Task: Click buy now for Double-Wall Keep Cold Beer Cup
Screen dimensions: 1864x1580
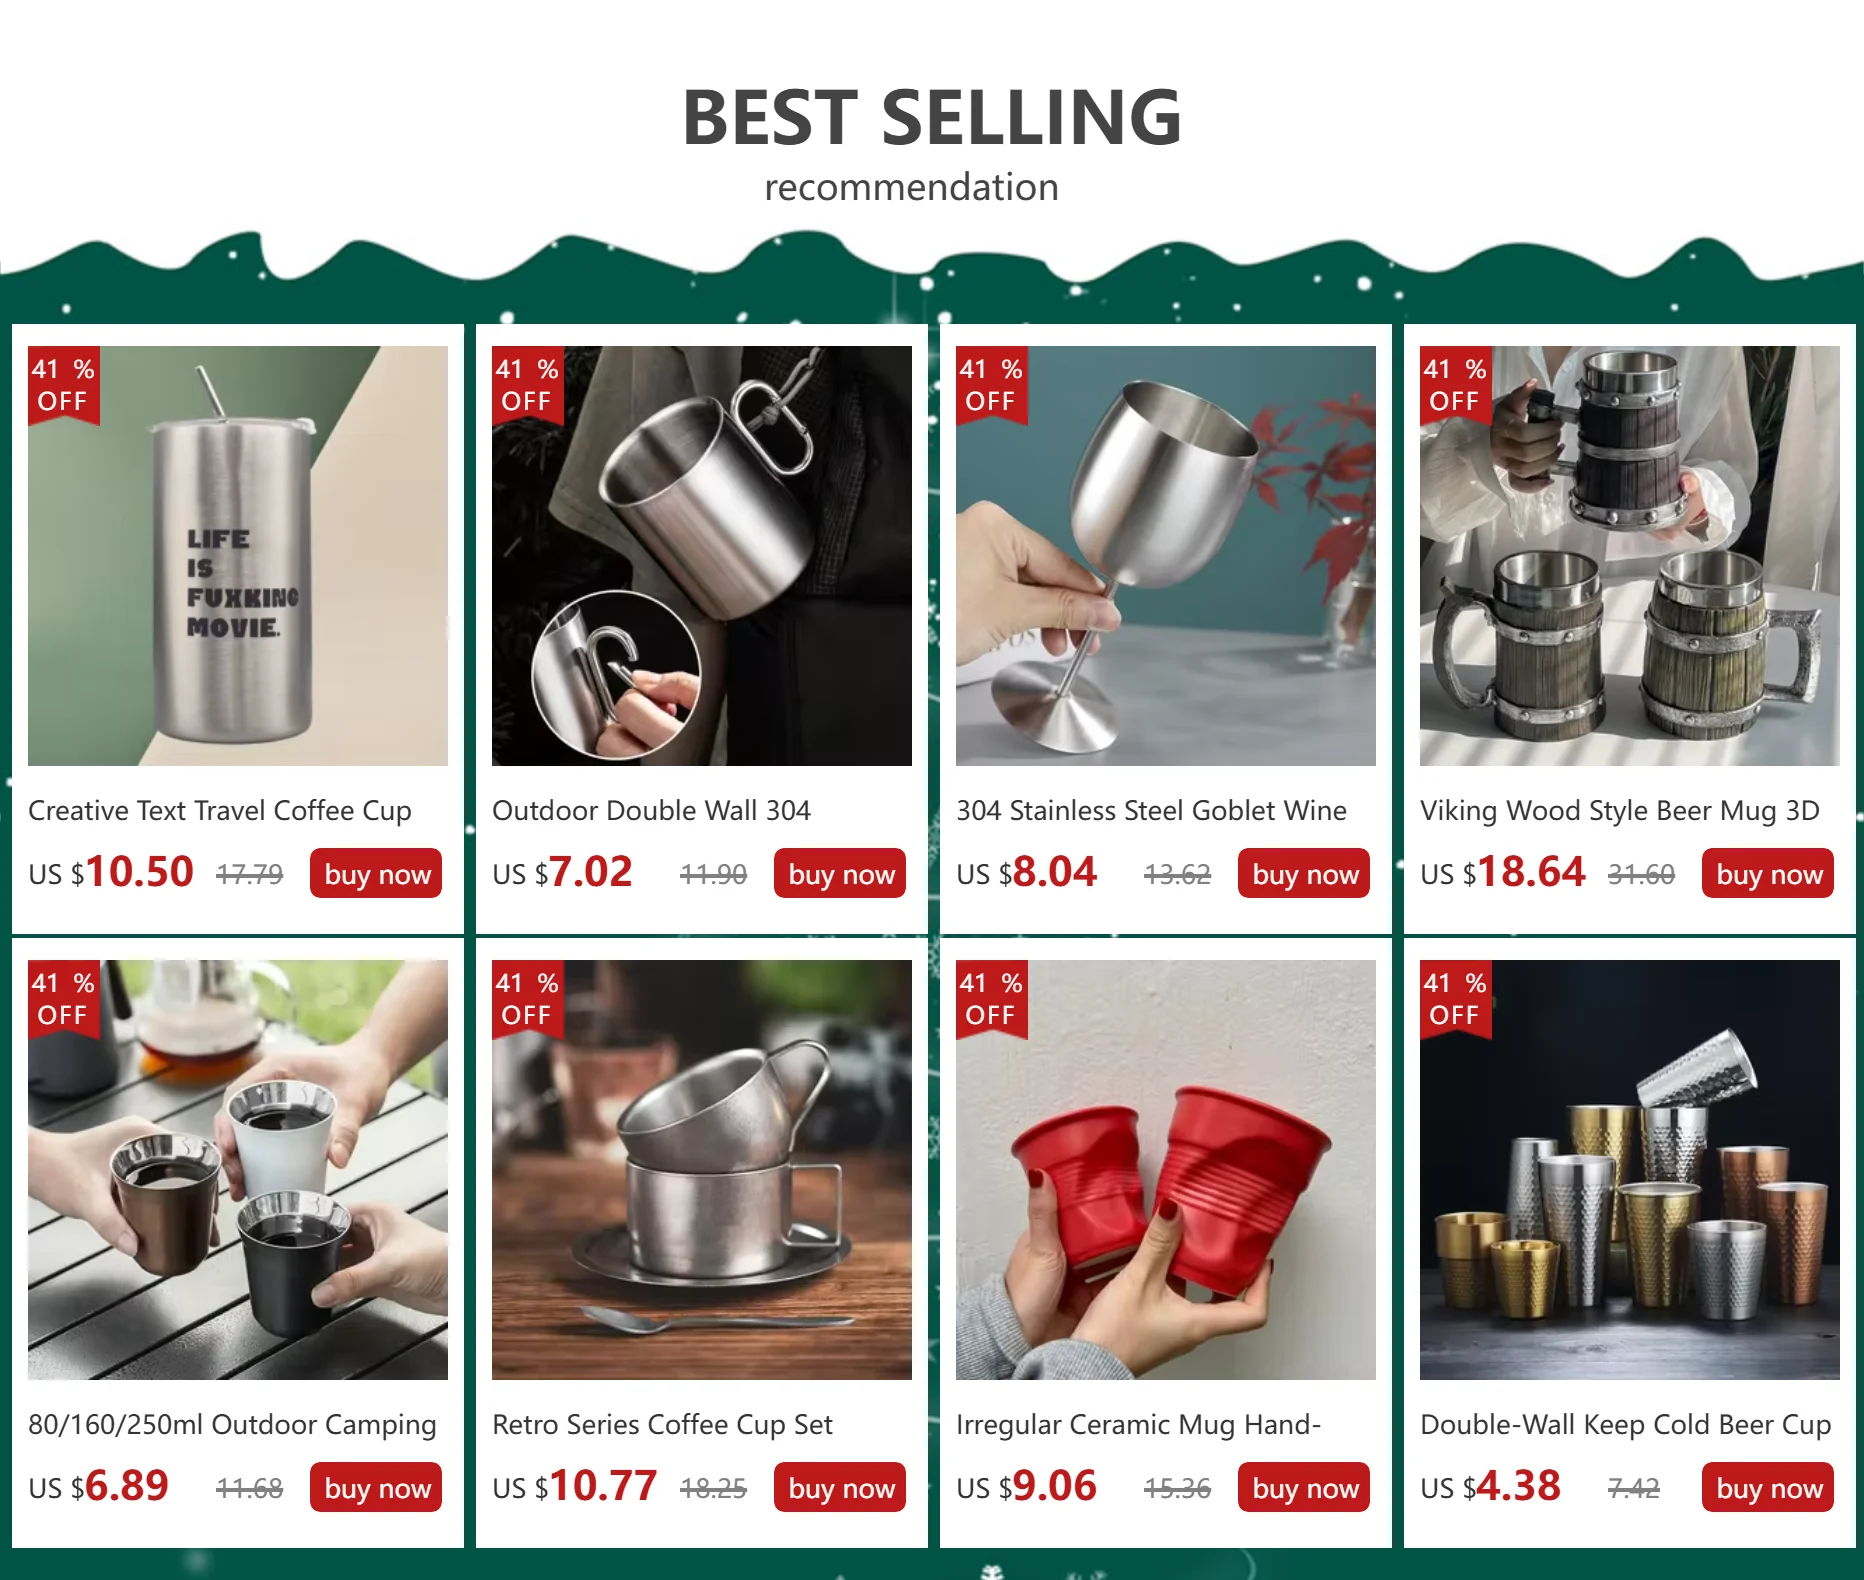Action: click(x=1768, y=1487)
